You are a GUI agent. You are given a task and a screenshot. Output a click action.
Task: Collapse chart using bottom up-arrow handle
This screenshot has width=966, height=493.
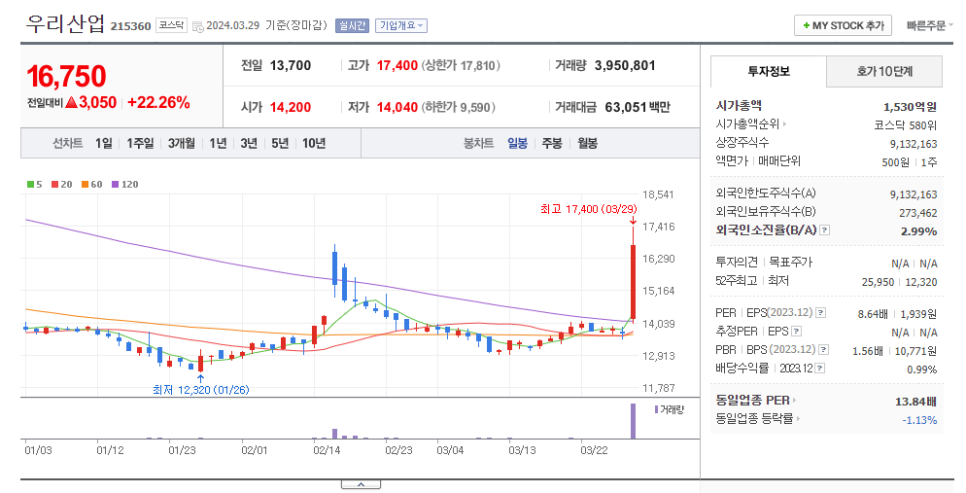[x=360, y=484]
